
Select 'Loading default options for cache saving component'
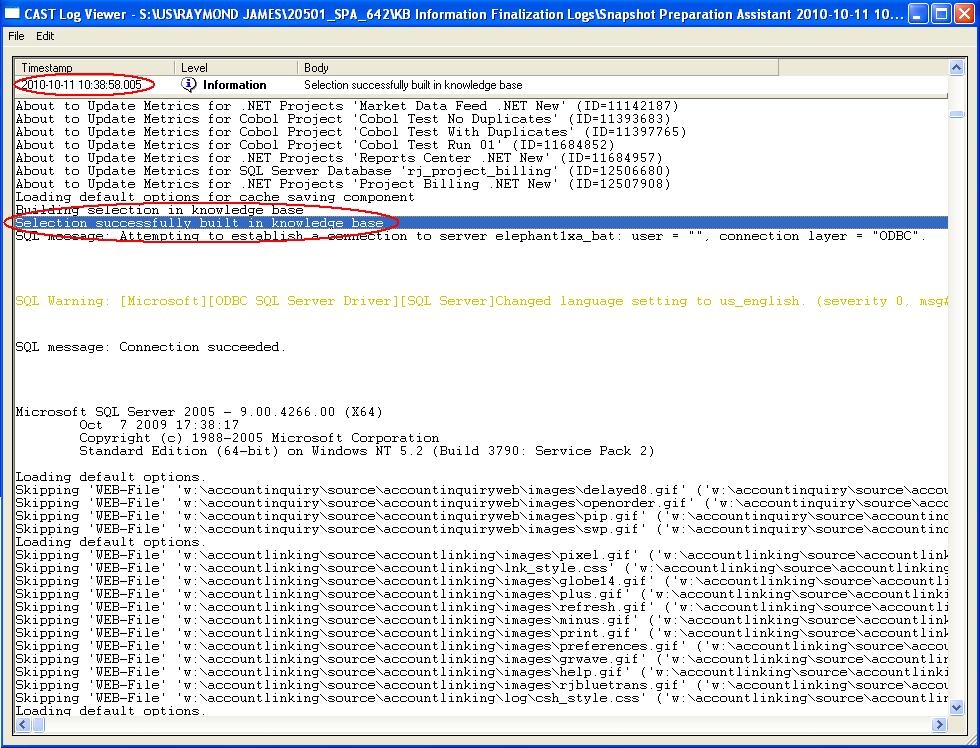(215, 197)
